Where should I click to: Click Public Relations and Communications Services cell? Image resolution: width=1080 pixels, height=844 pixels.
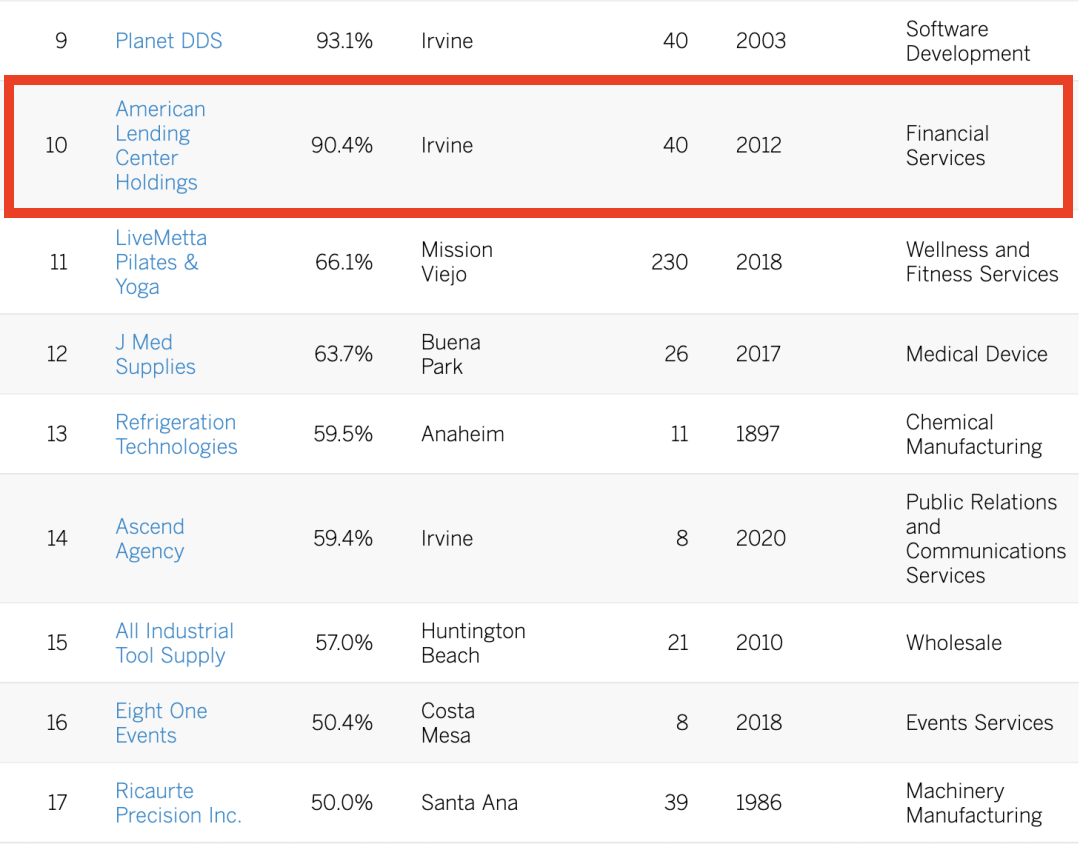point(985,539)
